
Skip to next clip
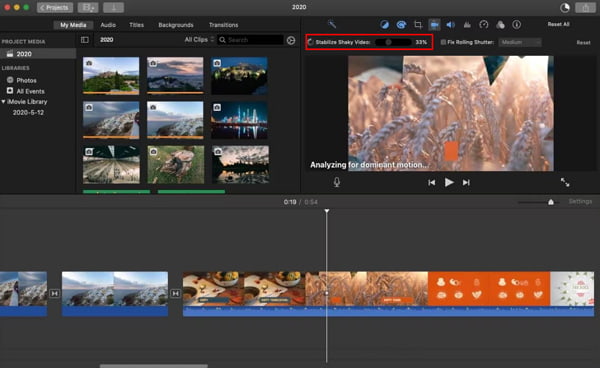466,182
